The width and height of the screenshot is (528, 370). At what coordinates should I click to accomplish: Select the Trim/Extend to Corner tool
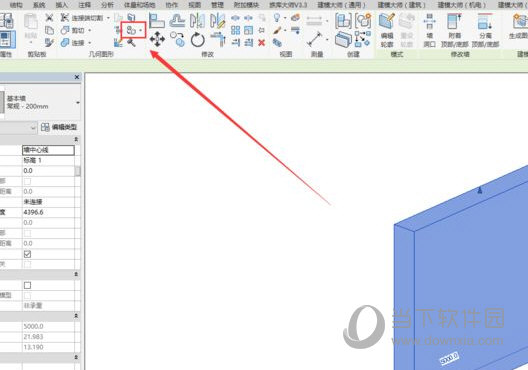click(218, 39)
